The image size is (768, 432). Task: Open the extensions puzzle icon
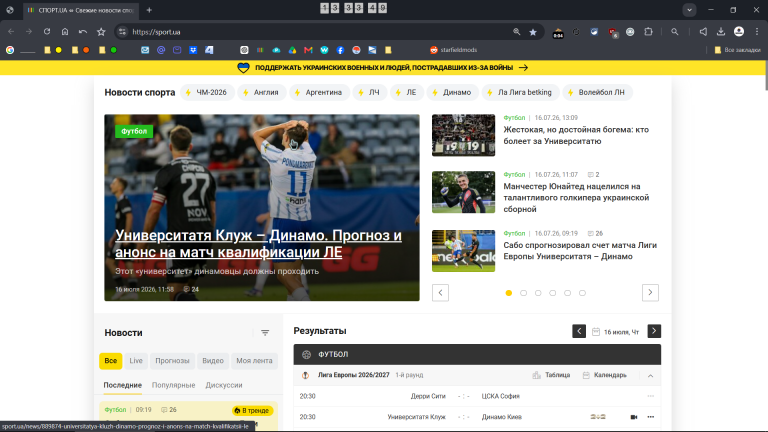pyautogui.click(x=648, y=32)
